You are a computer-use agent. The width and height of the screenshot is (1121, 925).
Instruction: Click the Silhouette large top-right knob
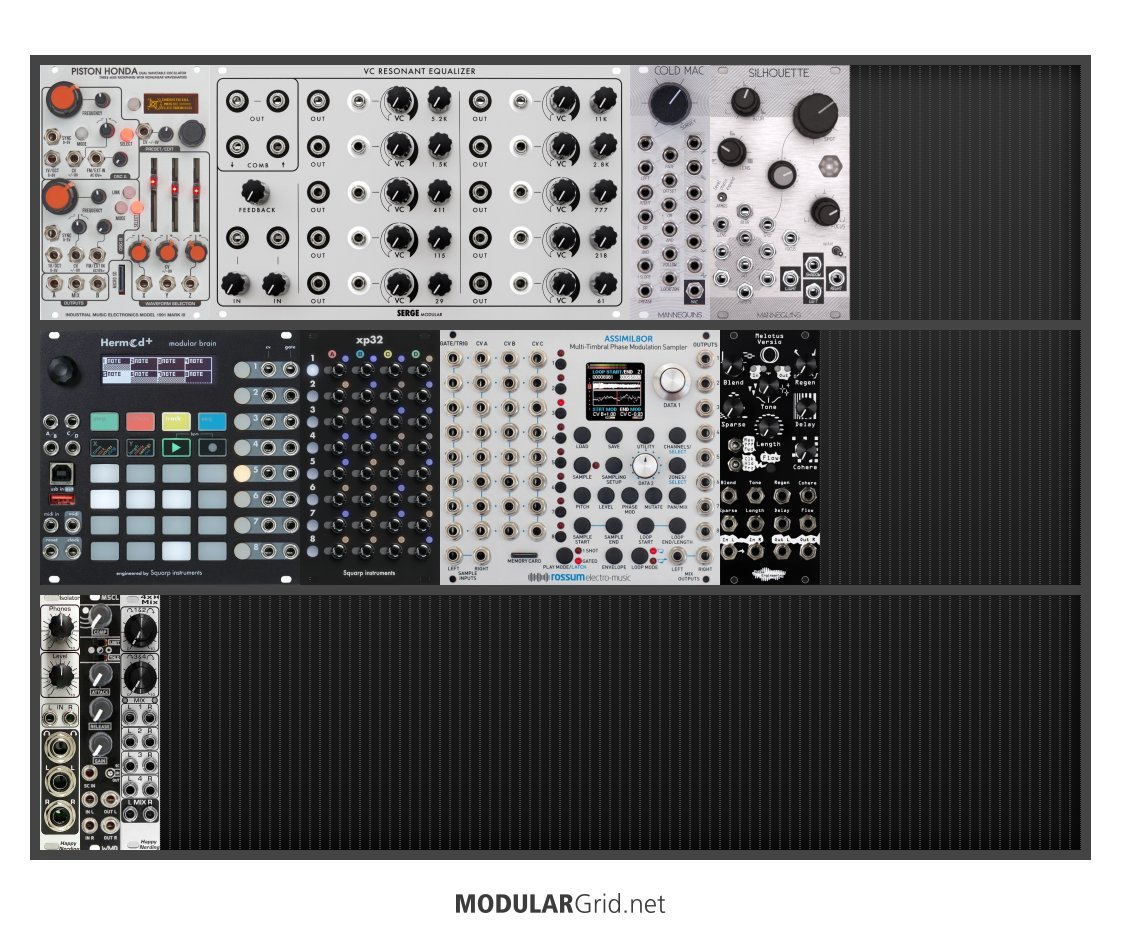[815, 114]
